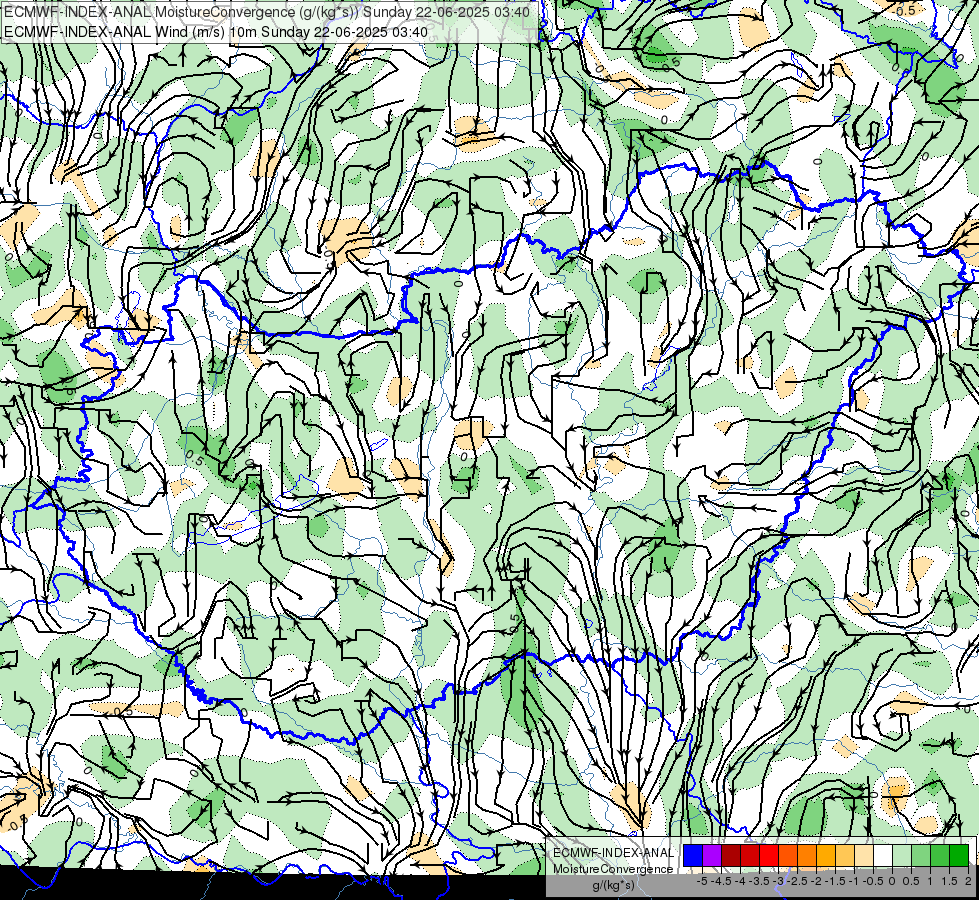Click the legend's ECMWF-INDEX-ANAL label

pyautogui.click(x=614, y=853)
